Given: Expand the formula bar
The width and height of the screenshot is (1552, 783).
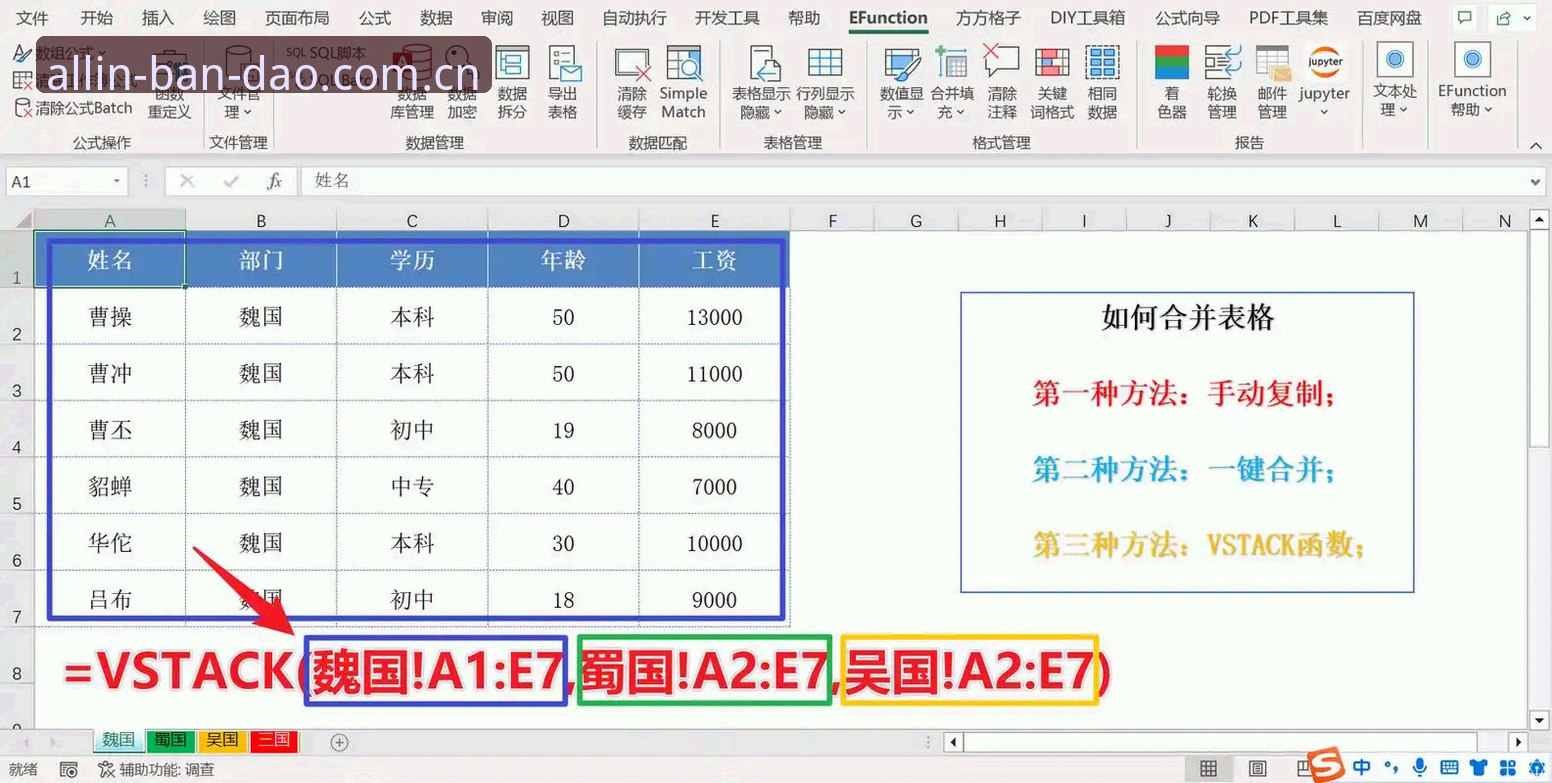Looking at the screenshot, I should pos(1537,181).
